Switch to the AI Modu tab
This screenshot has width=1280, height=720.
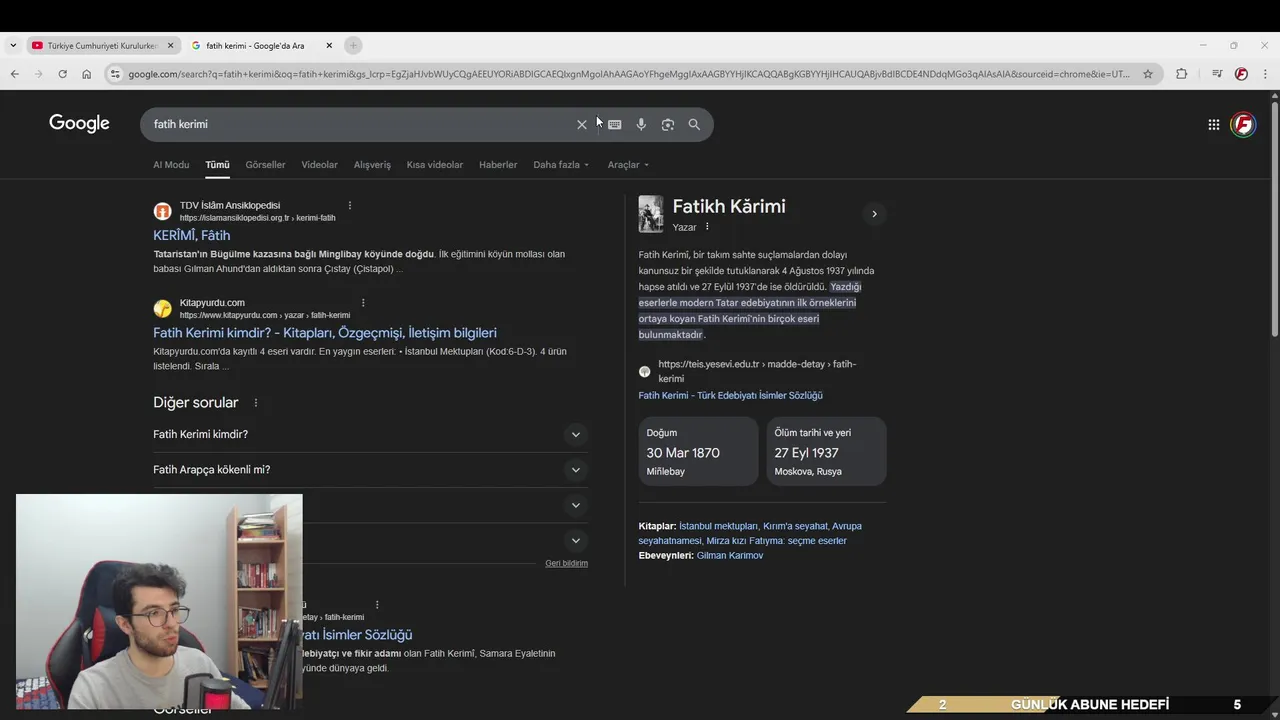(171, 165)
